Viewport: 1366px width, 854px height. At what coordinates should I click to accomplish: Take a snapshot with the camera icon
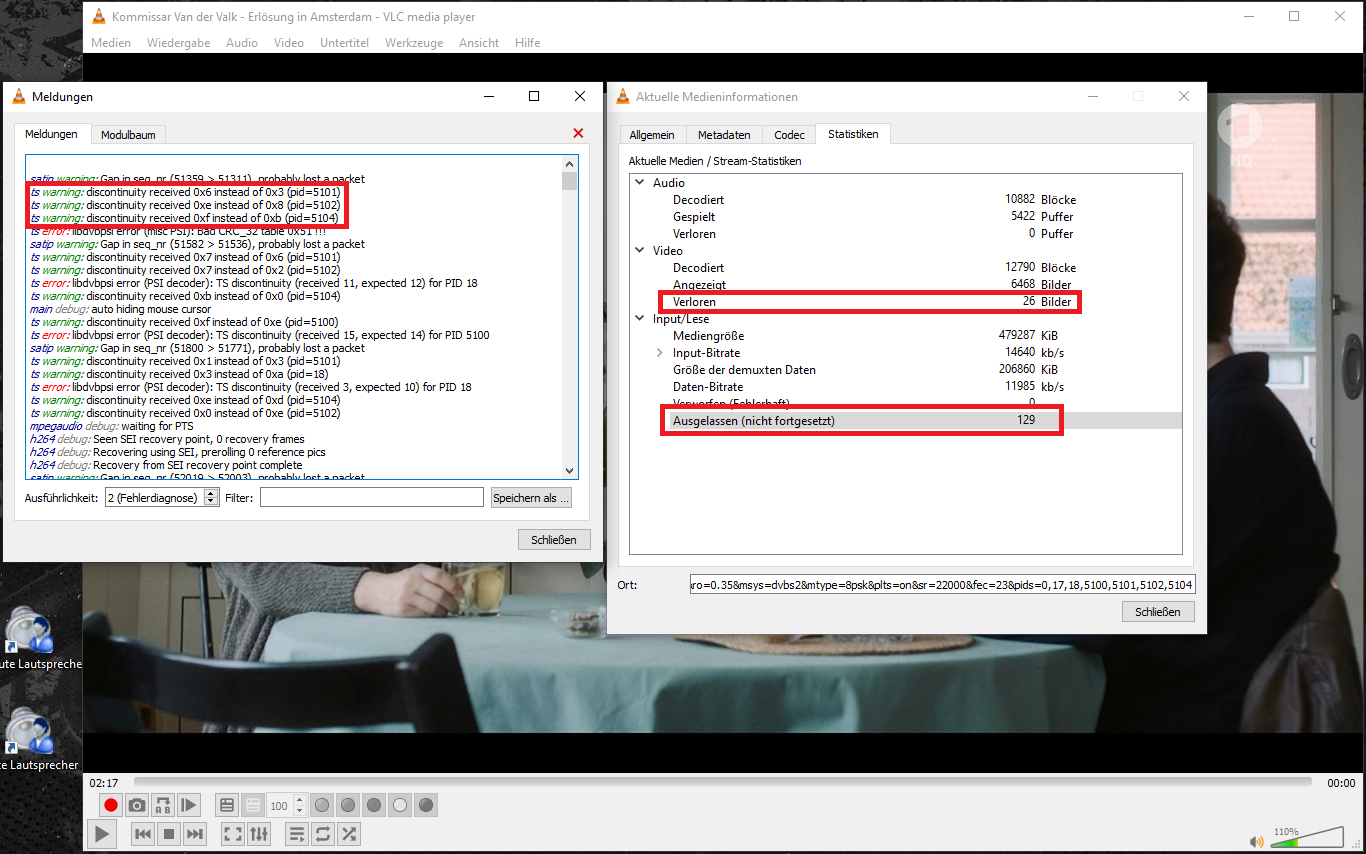pos(137,805)
